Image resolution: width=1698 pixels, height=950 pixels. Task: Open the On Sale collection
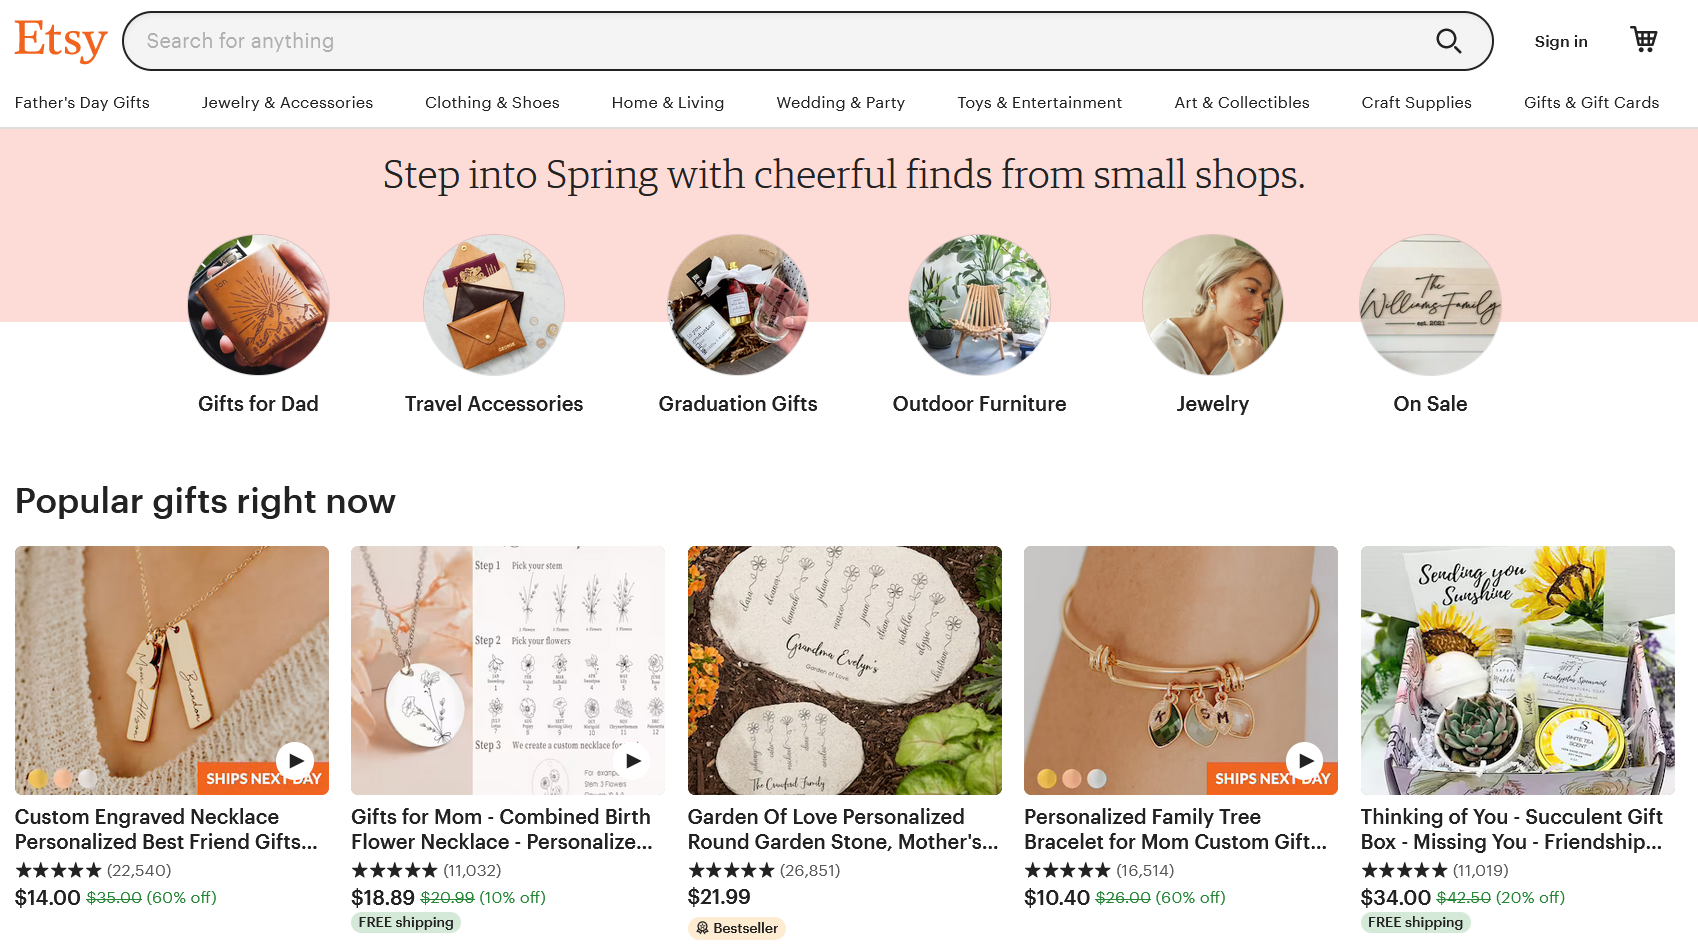coord(1430,305)
